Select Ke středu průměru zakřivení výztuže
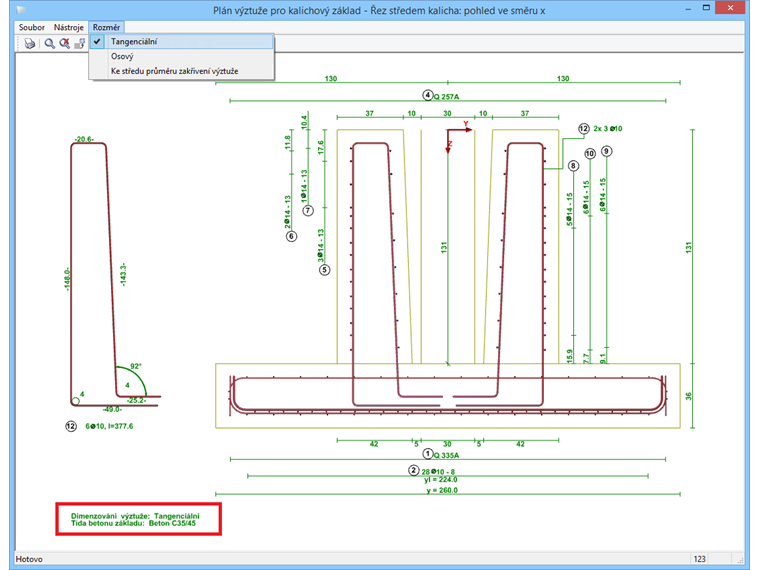760x570 pixels. [182, 71]
